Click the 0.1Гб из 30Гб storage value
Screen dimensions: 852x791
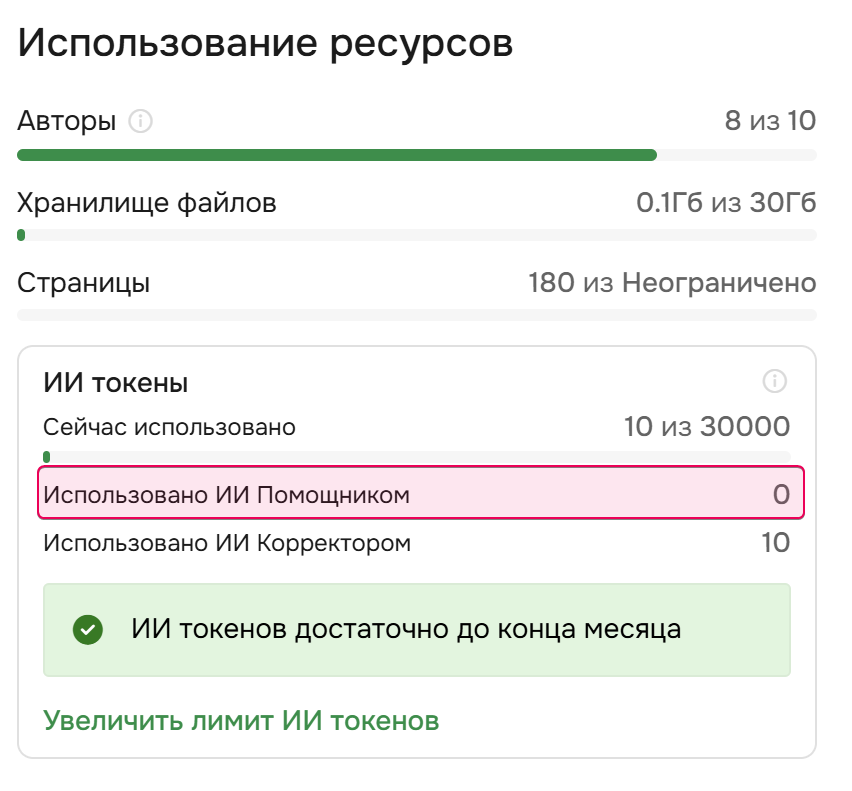[727, 201]
